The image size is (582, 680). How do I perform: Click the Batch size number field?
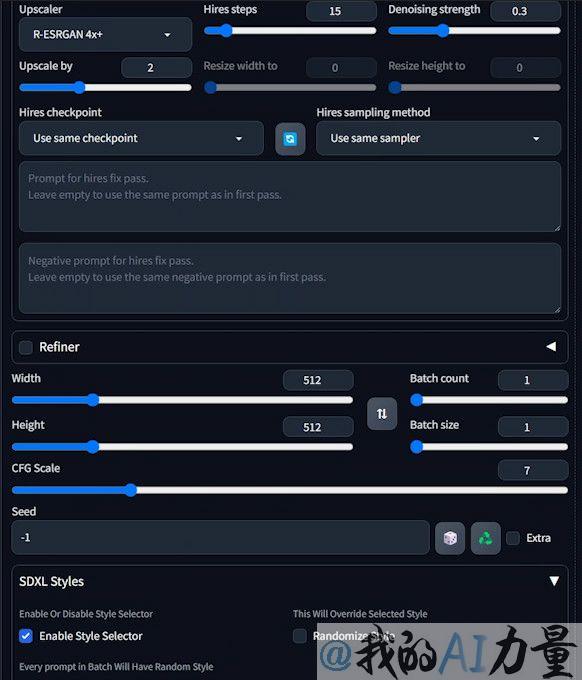pyautogui.click(x=533, y=427)
